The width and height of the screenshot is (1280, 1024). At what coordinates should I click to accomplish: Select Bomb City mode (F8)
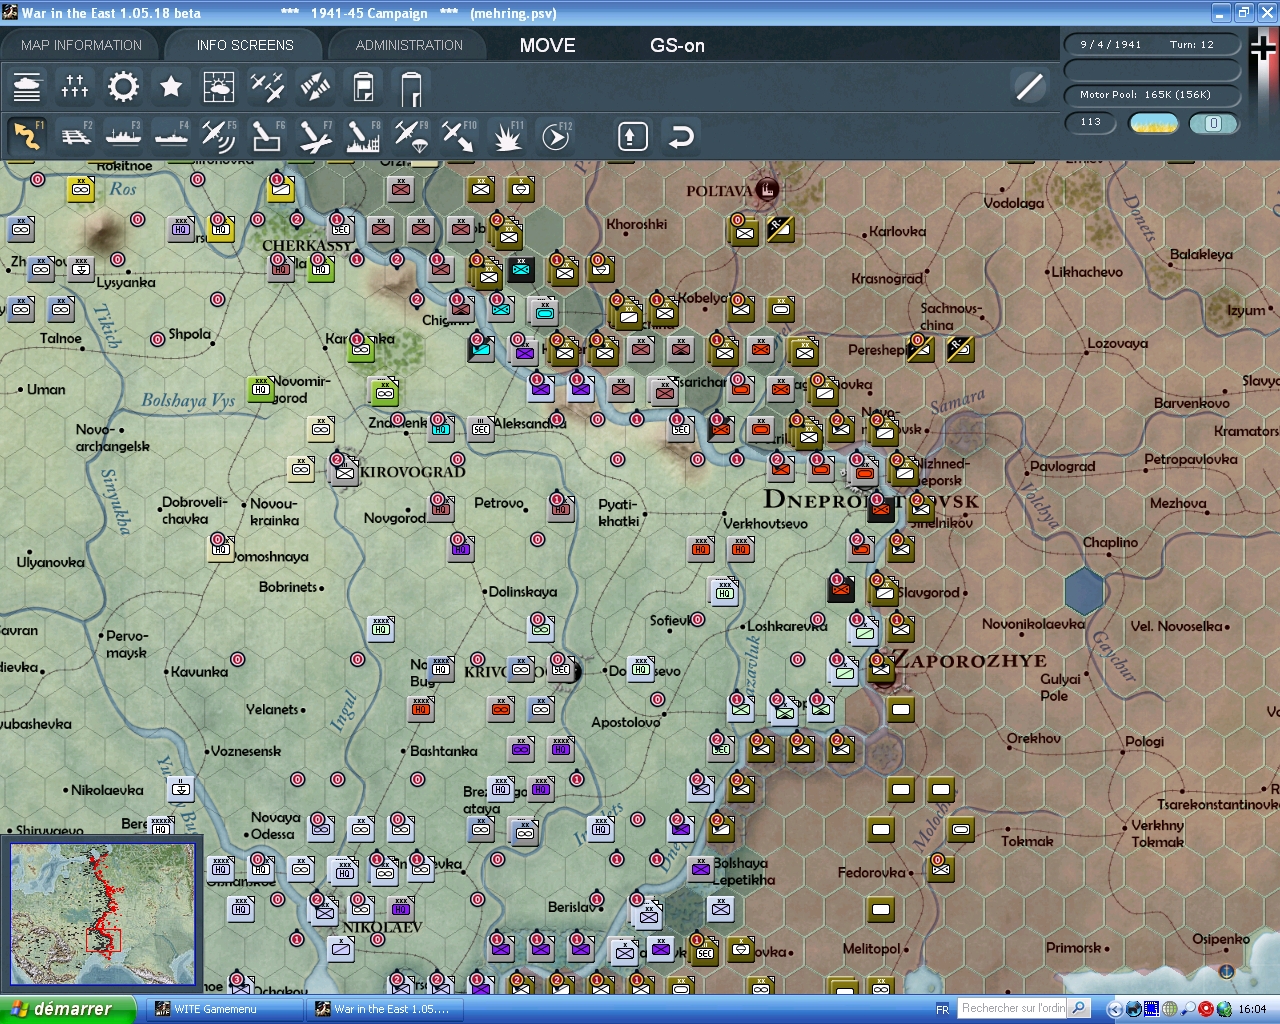coord(363,136)
